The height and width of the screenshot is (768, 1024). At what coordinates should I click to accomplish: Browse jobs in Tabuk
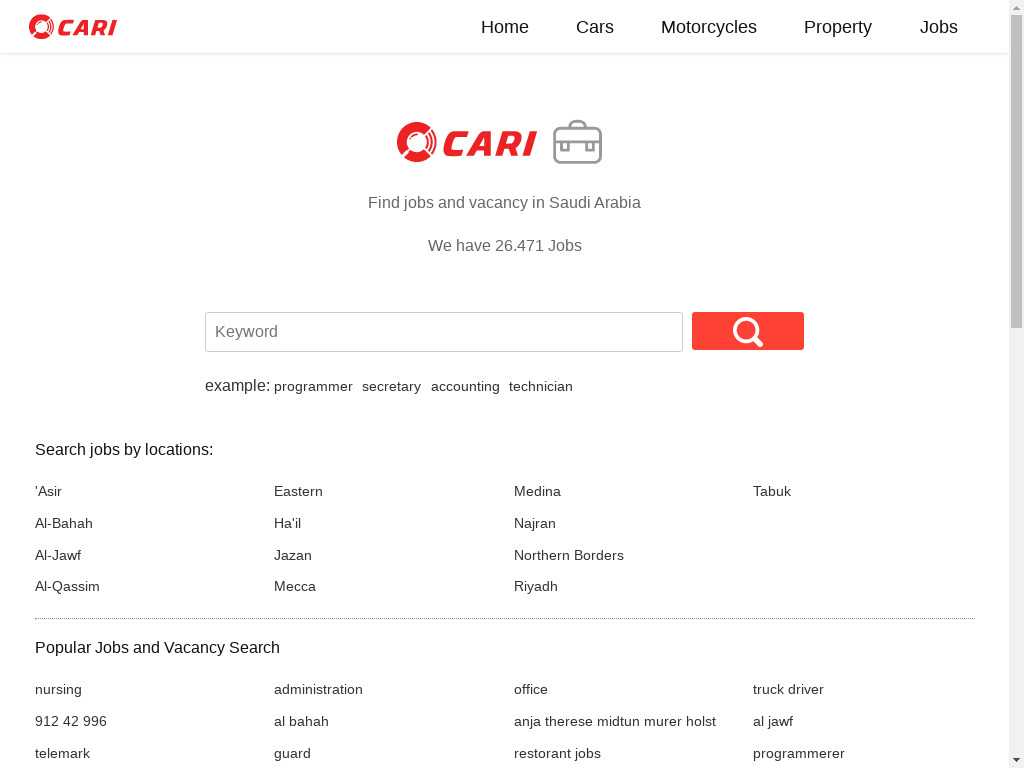(x=772, y=491)
